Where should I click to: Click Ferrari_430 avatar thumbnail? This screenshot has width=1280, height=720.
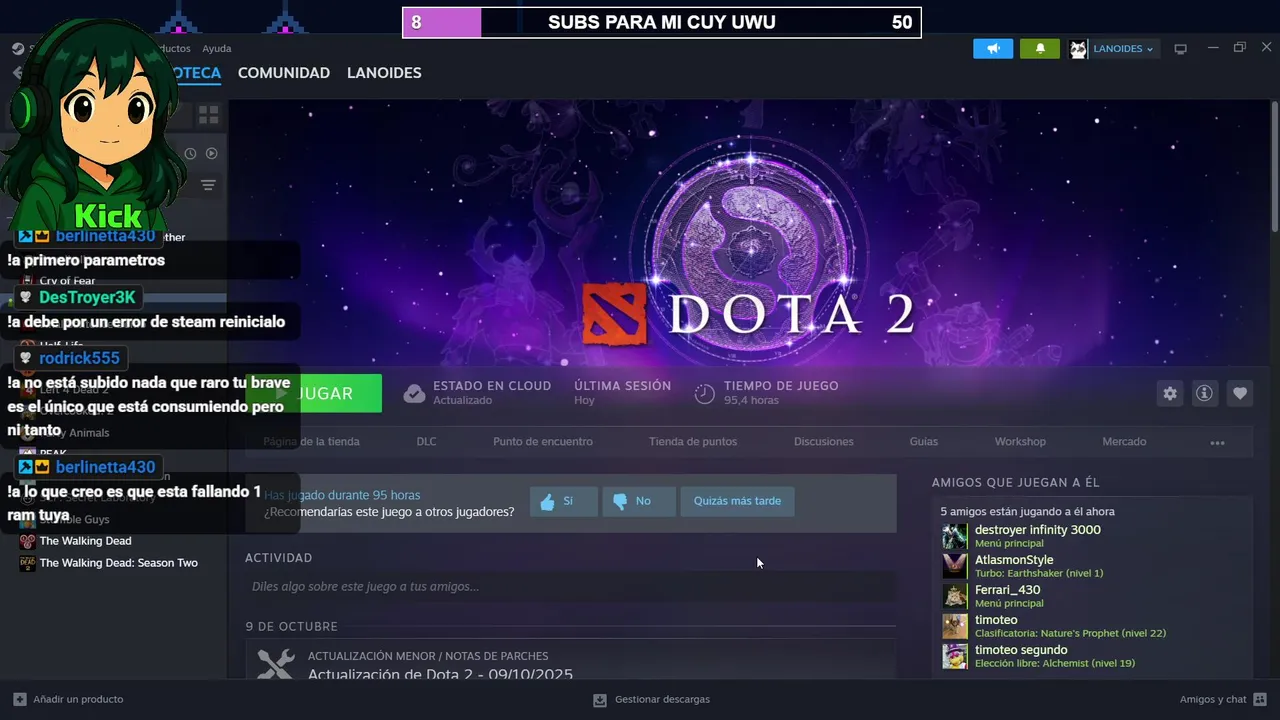pyautogui.click(x=955, y=596)
